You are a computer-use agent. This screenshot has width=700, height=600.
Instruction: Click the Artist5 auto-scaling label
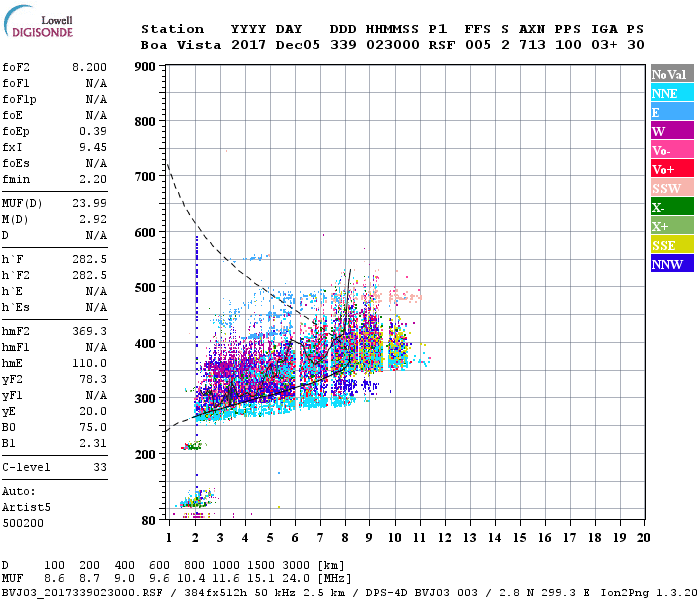point(26,508)
